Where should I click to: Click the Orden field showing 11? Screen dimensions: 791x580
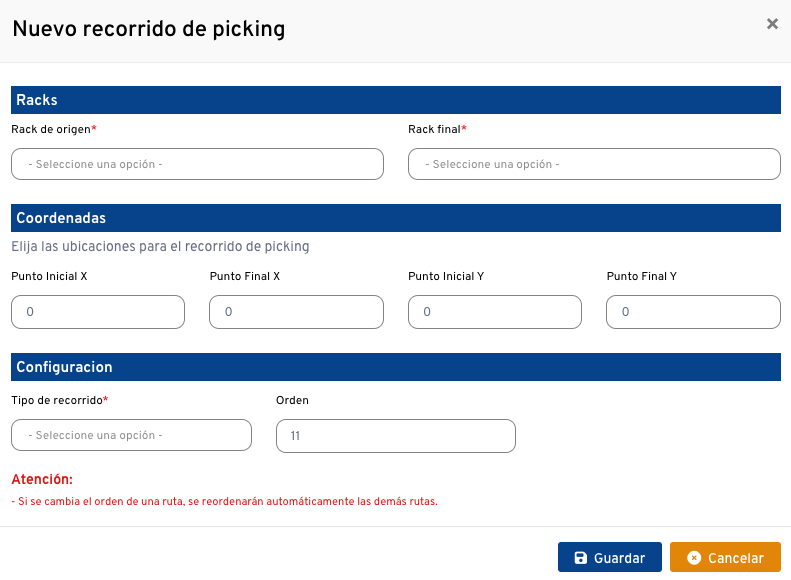[x=395, y=435]
